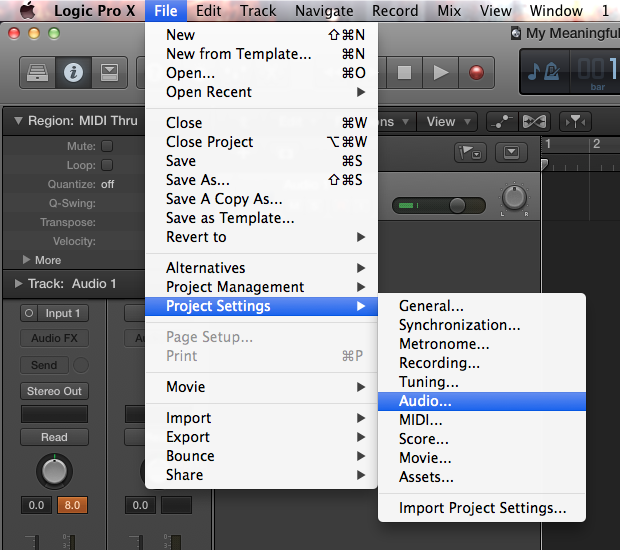Open the Quantize value dropdown showing off

coord(108,184)
